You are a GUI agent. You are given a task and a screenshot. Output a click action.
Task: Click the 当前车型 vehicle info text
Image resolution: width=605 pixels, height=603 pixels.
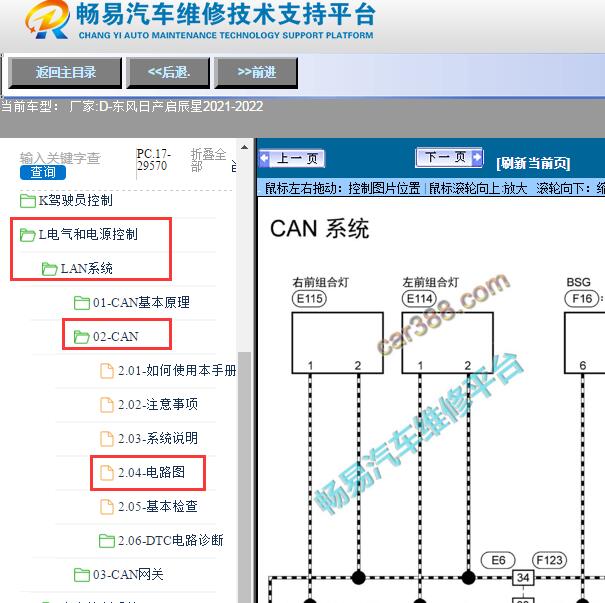point(132,106)
